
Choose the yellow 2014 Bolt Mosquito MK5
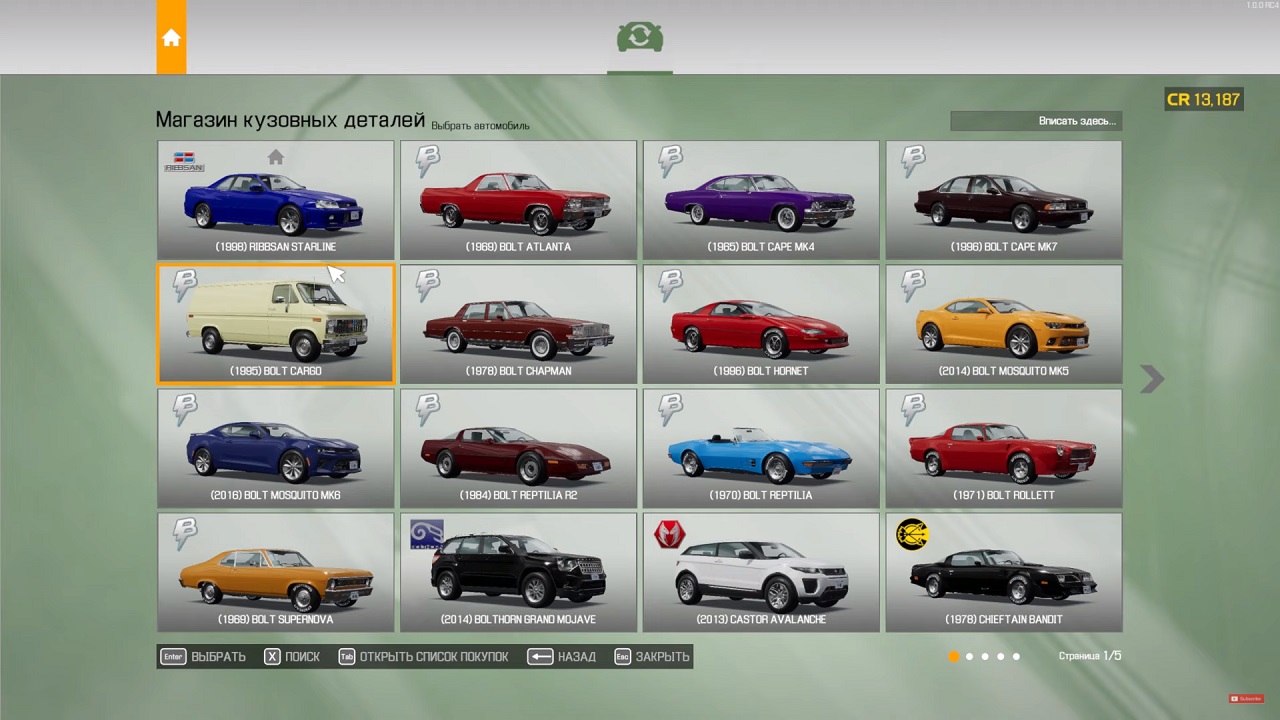click(1003, 324)
